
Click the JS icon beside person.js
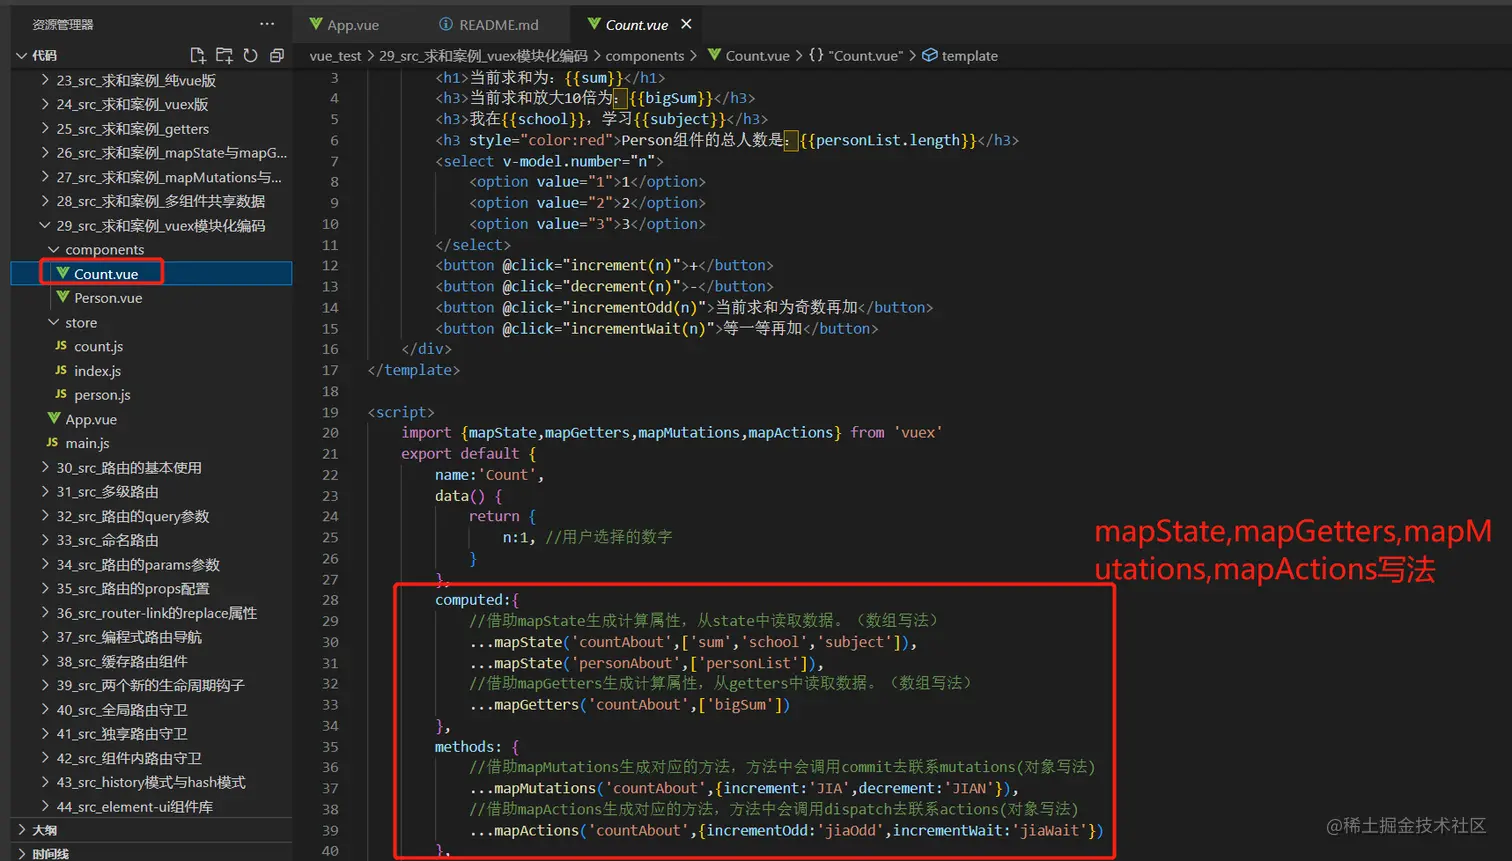click(61, 394)
